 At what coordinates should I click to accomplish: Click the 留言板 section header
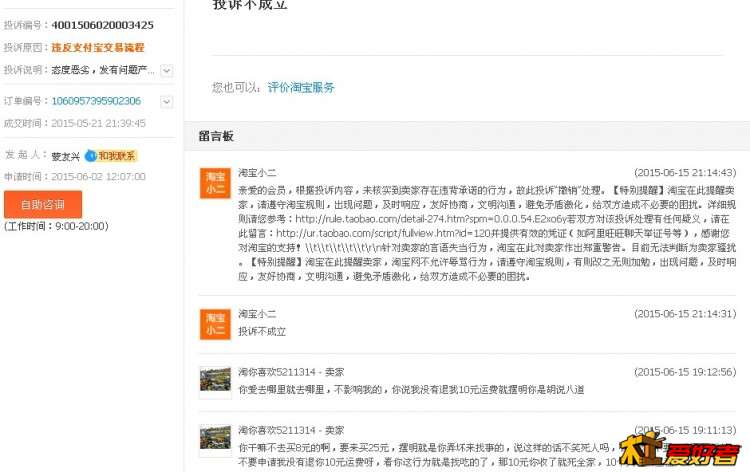(216, 136)
